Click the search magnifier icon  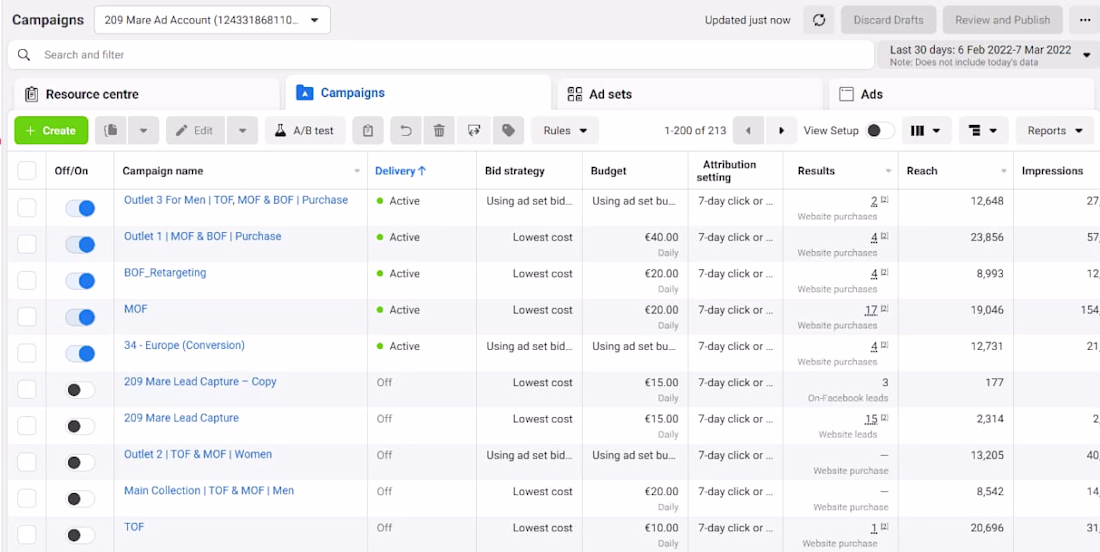(24, 55)
